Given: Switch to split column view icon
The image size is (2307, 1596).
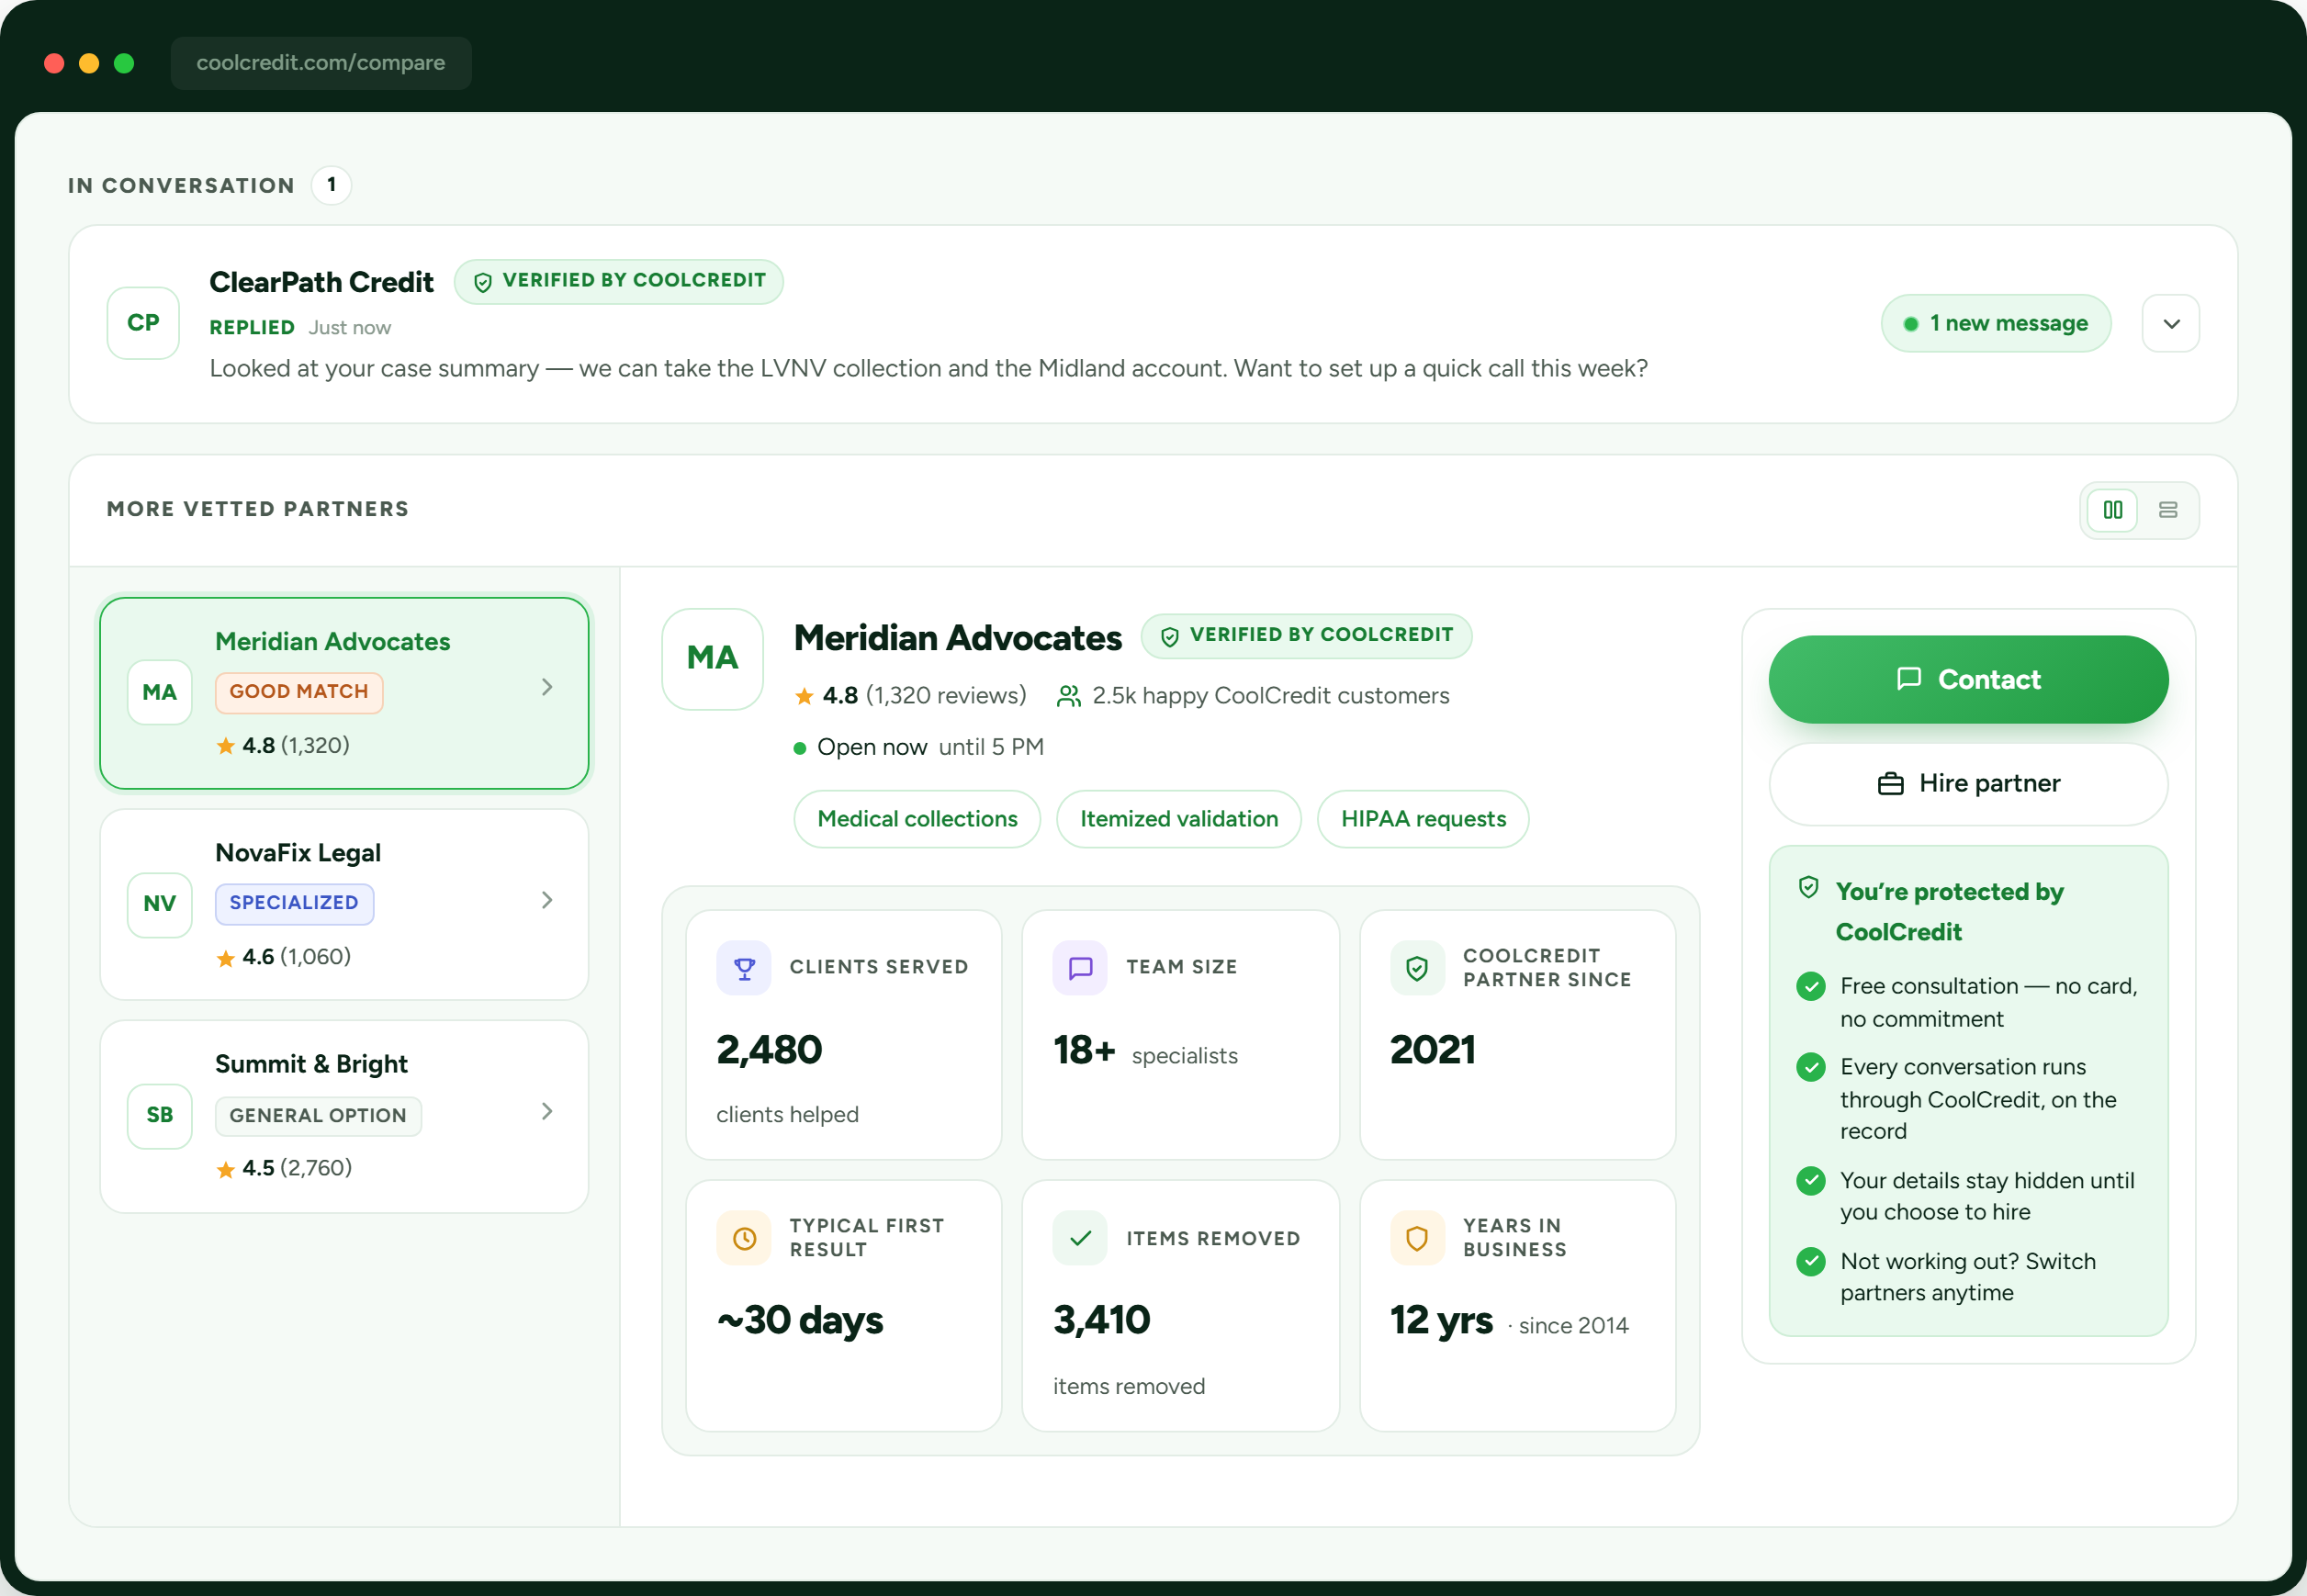Looking at the screenshot, I should click(2112, 510).
